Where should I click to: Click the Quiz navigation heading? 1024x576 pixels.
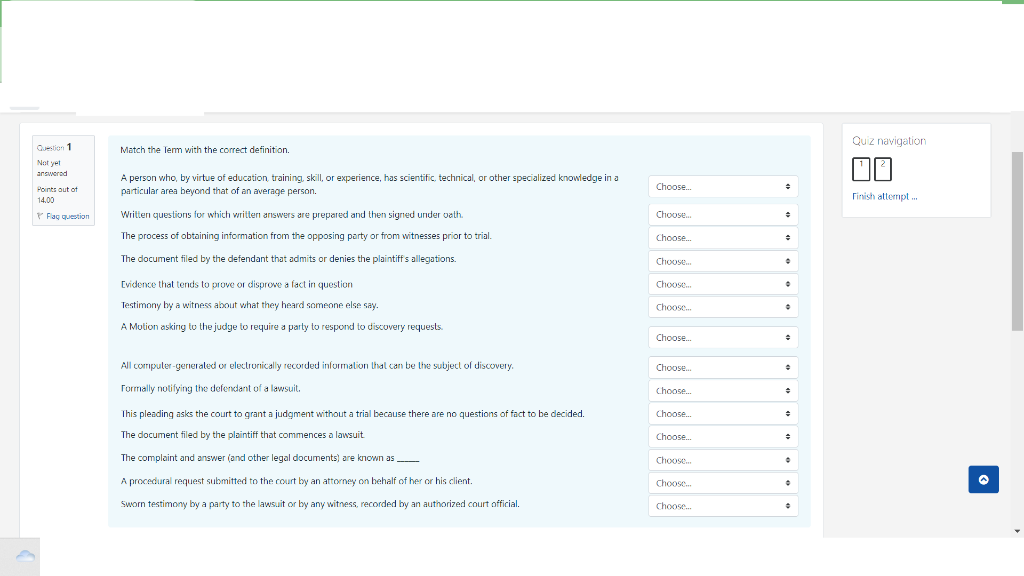(889, 141)
